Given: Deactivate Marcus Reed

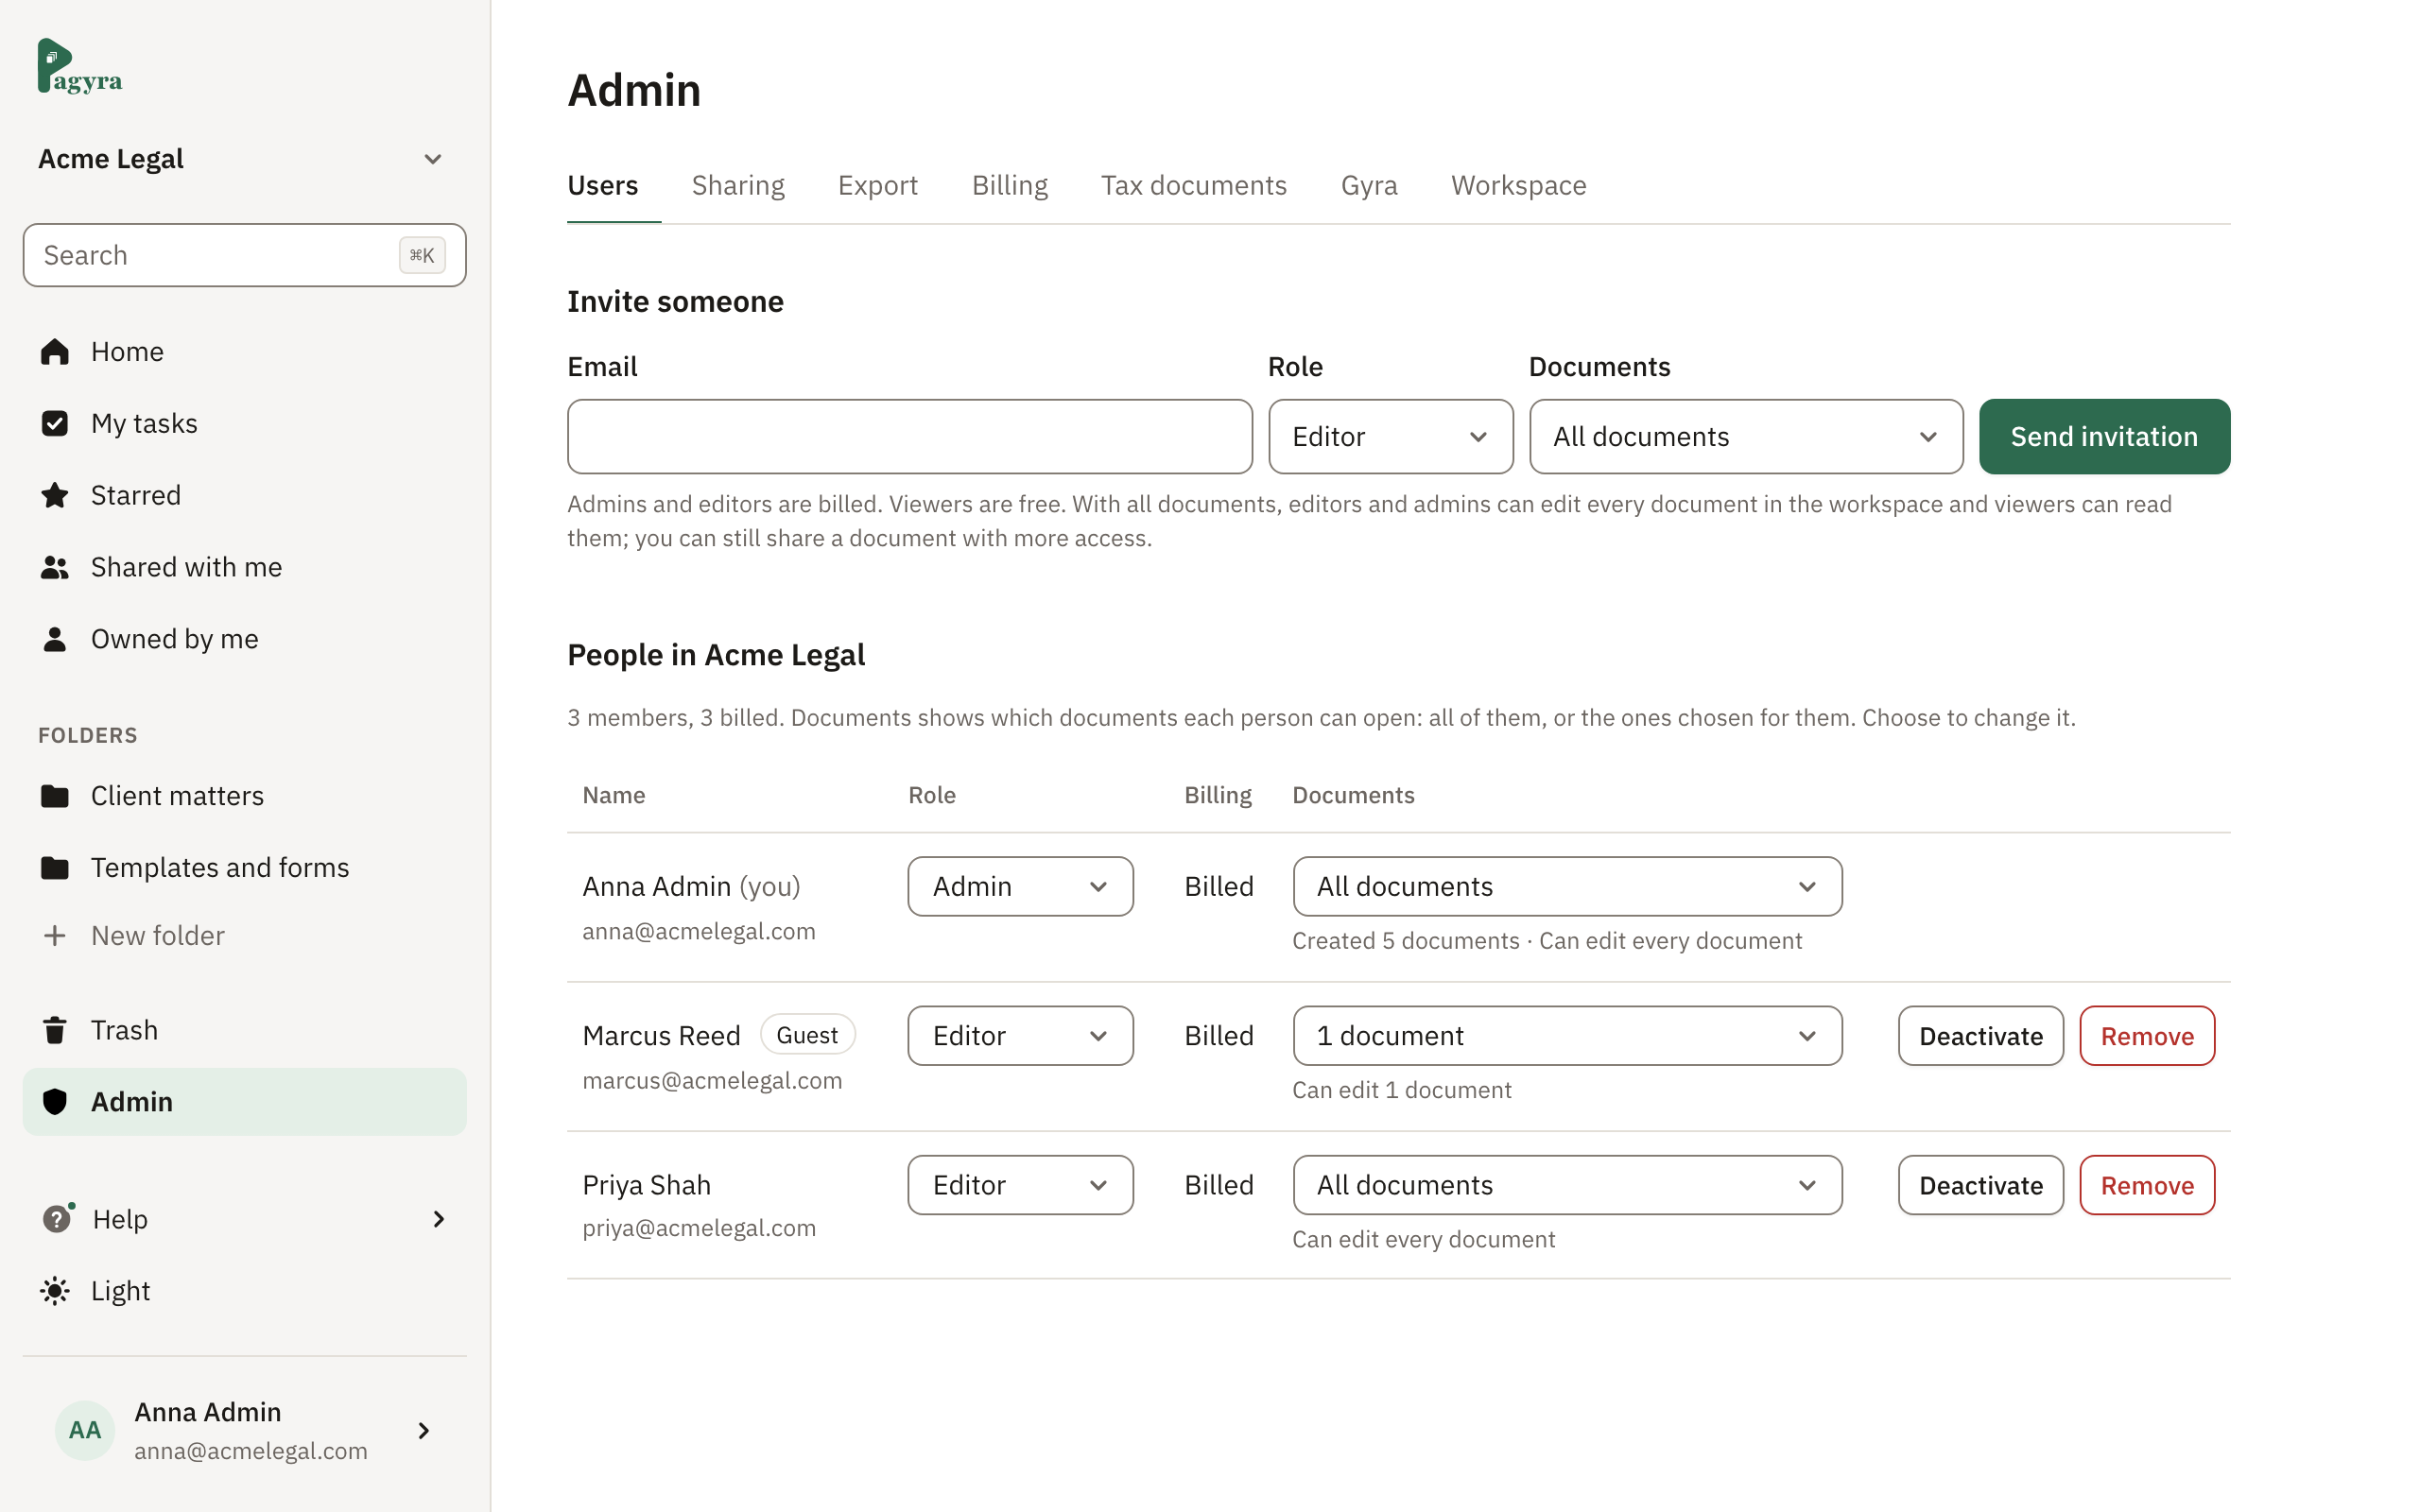Looking at the screenshot, I should tap(1980, 1036).
